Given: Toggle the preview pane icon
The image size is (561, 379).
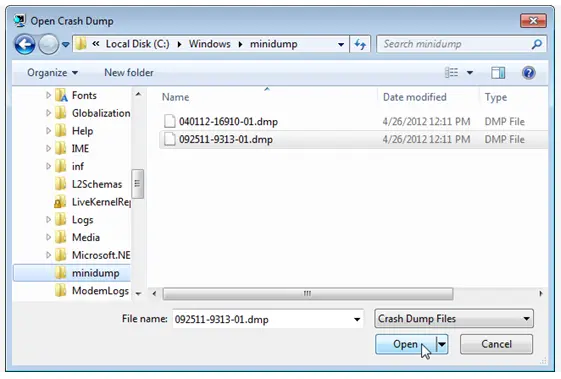Looking at the screenshot, I should (498, 73).
